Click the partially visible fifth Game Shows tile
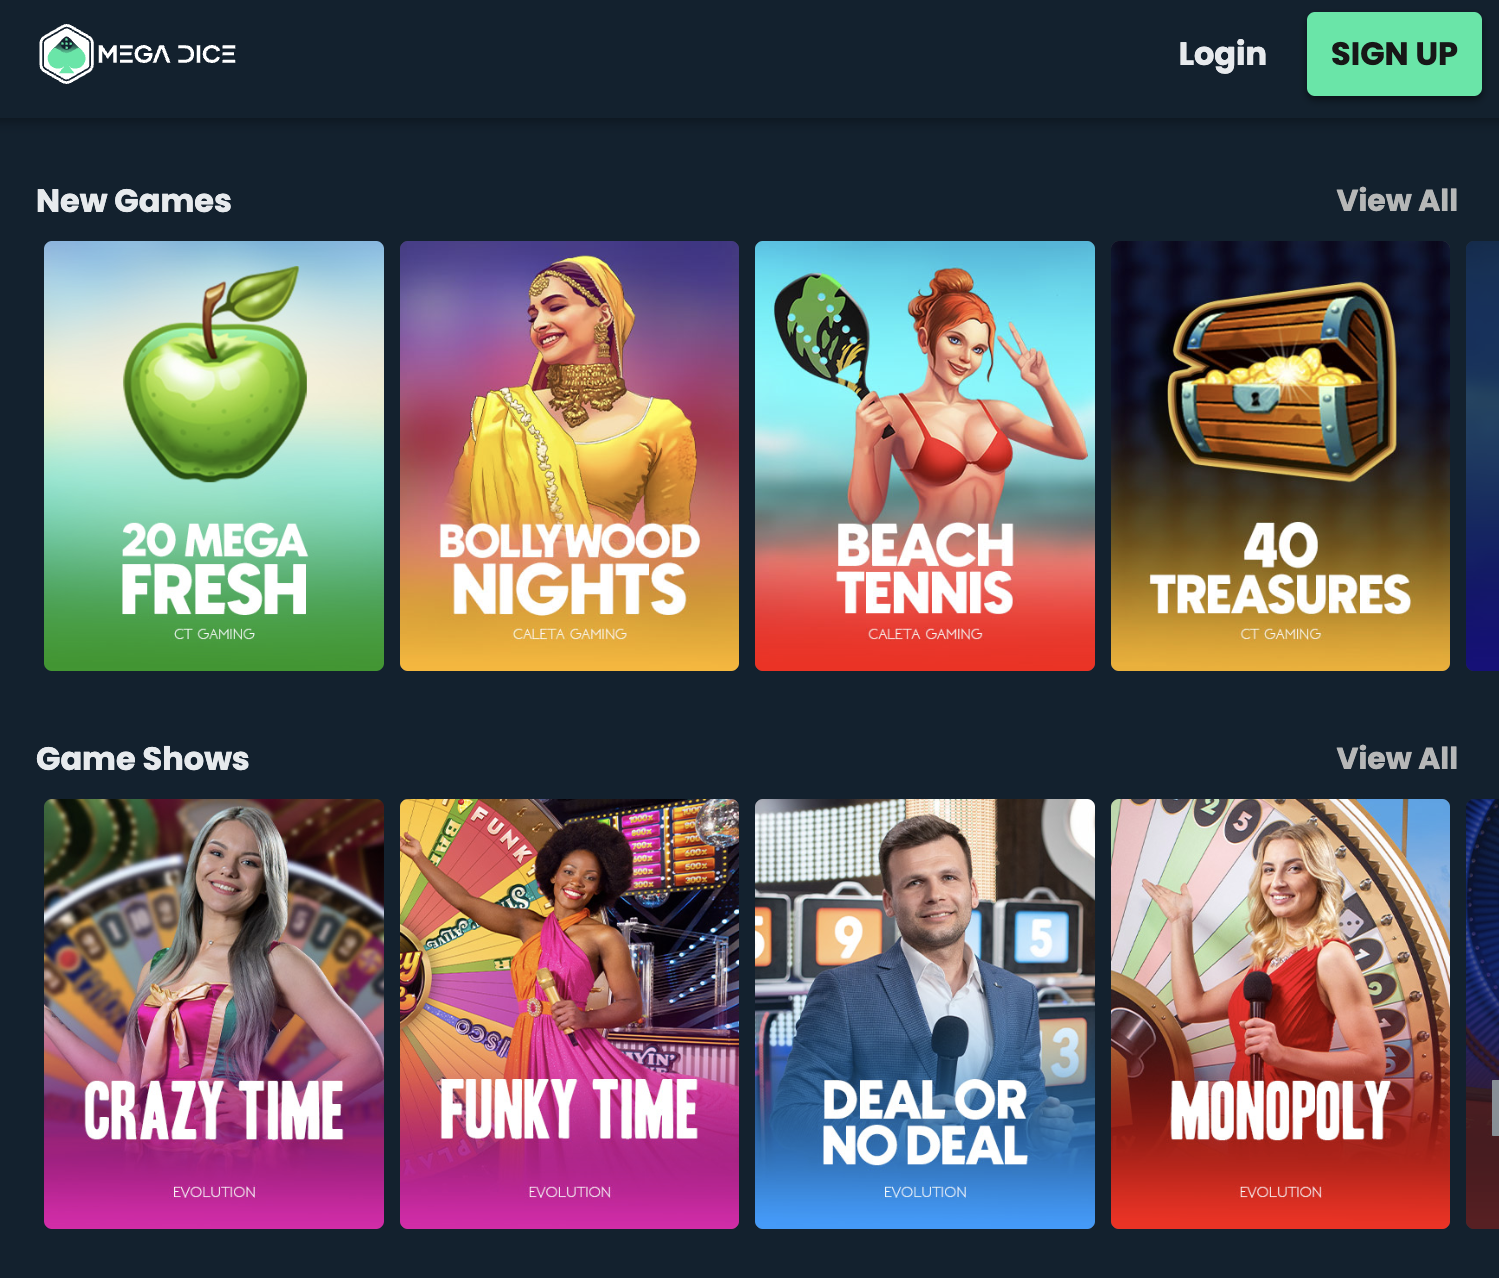The width and height of the screenshot is (1499, 1278). coord(1482,1014)
